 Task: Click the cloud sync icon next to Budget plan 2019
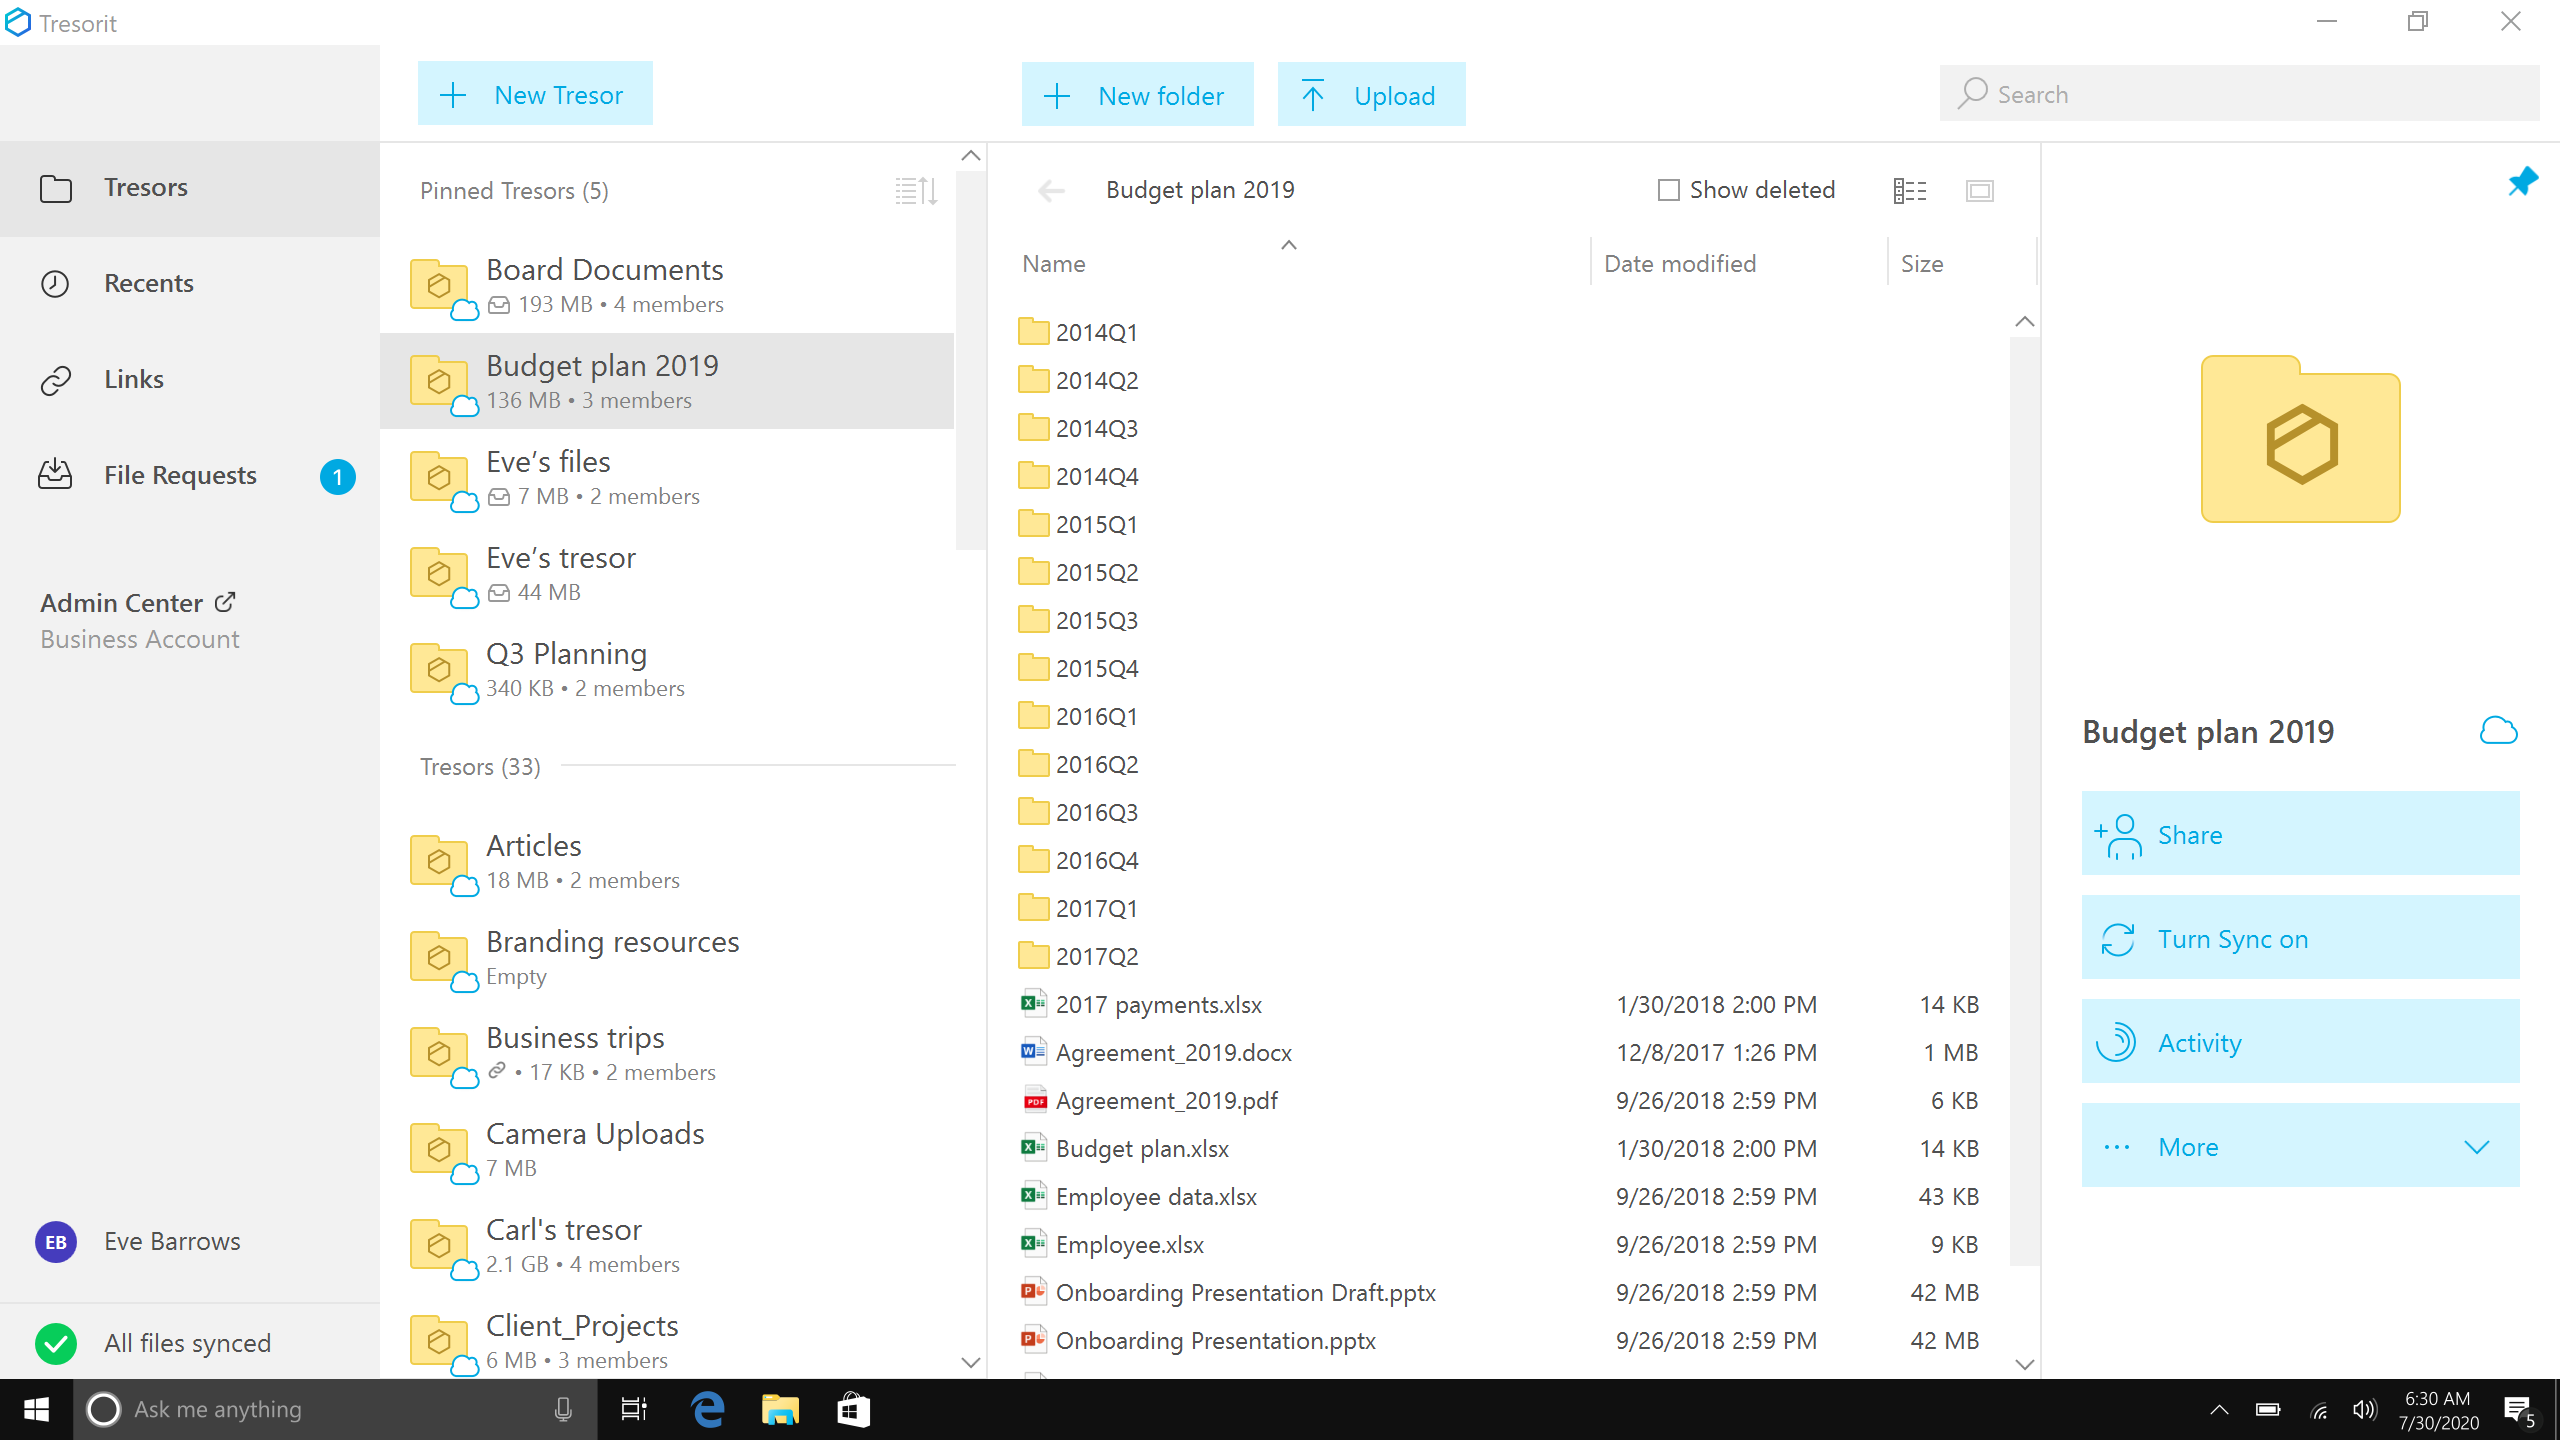pyautogui.click(x=2499, y=731)
